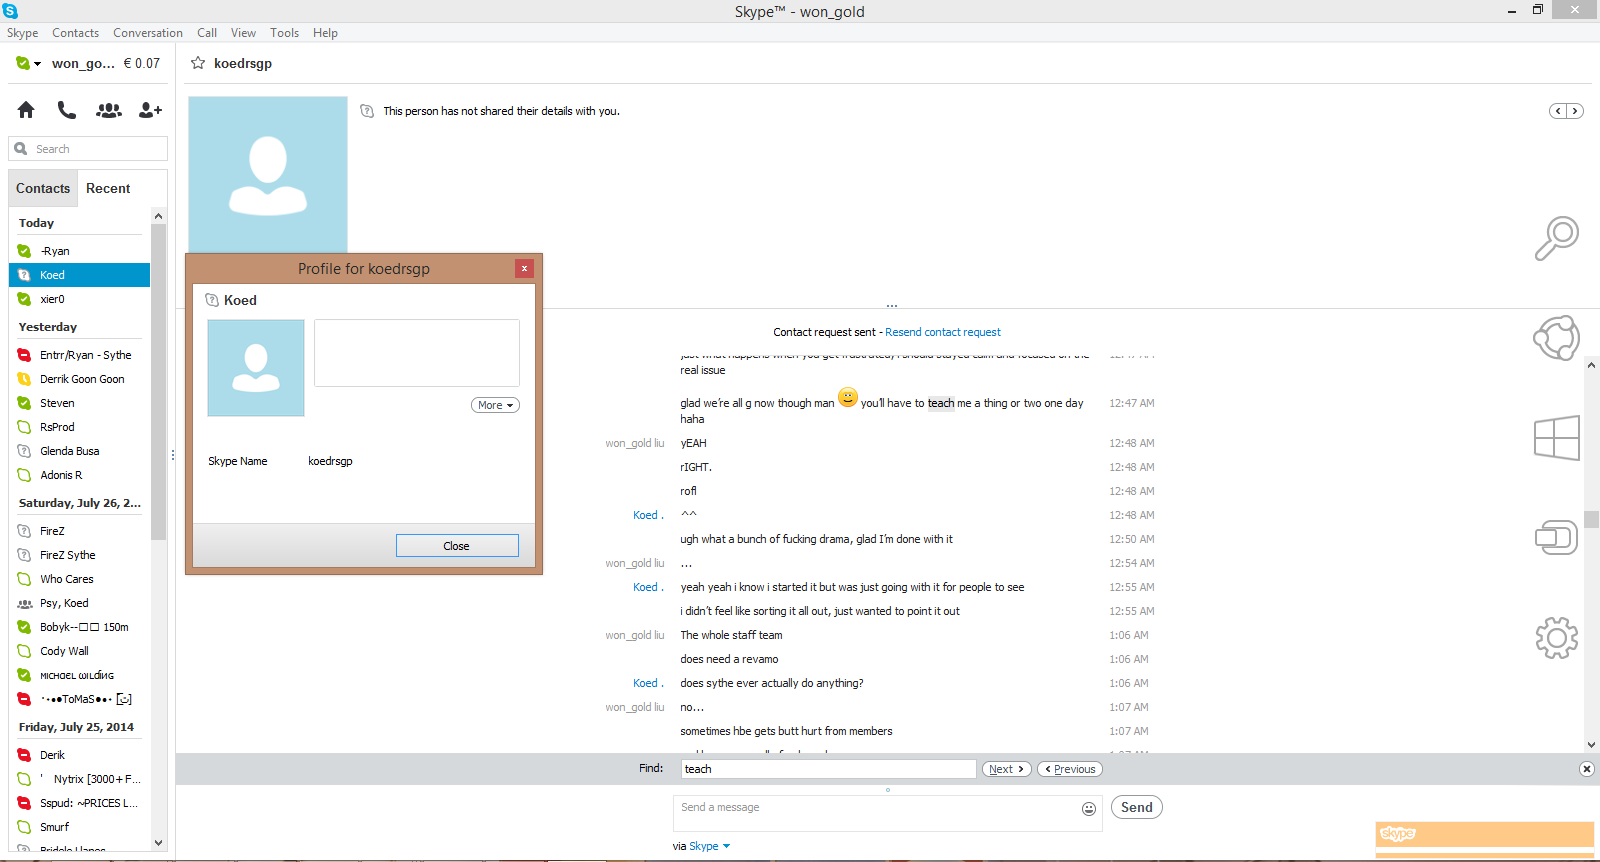This screenshot has height=862, width=1600.
Task: Open the Derik conversation
Action: coord(79,755)
